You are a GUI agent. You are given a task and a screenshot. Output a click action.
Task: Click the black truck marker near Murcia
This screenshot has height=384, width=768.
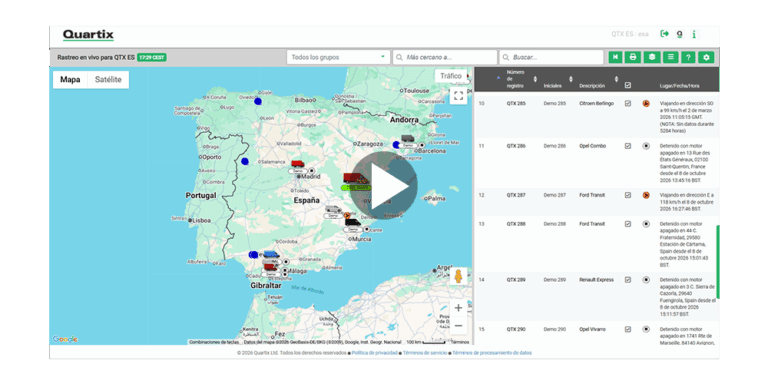coord(353,222)
